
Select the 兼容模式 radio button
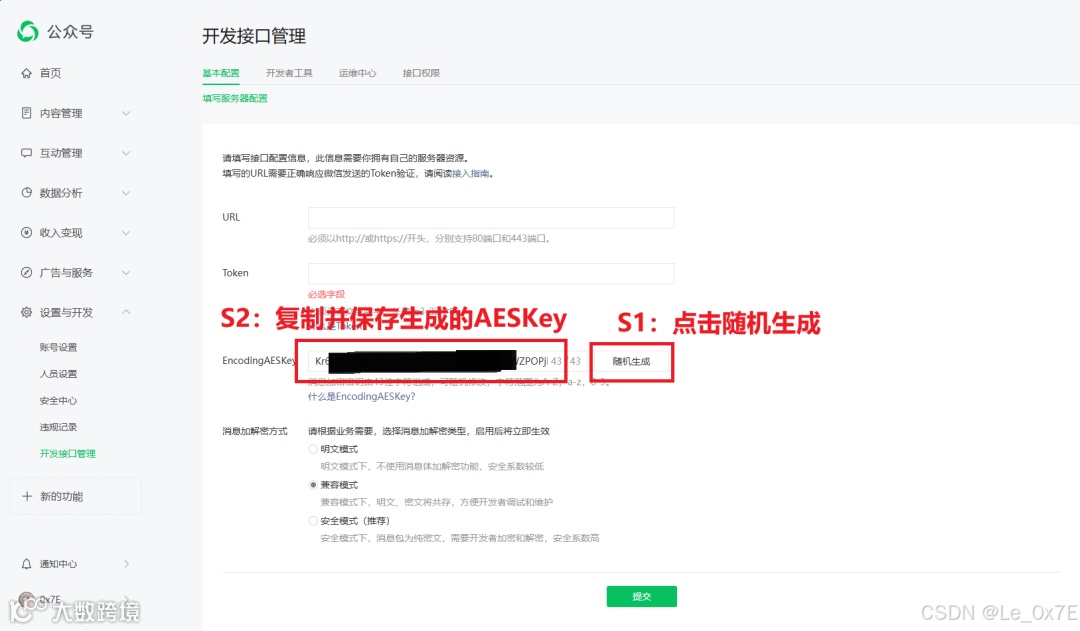pos(313,485)
